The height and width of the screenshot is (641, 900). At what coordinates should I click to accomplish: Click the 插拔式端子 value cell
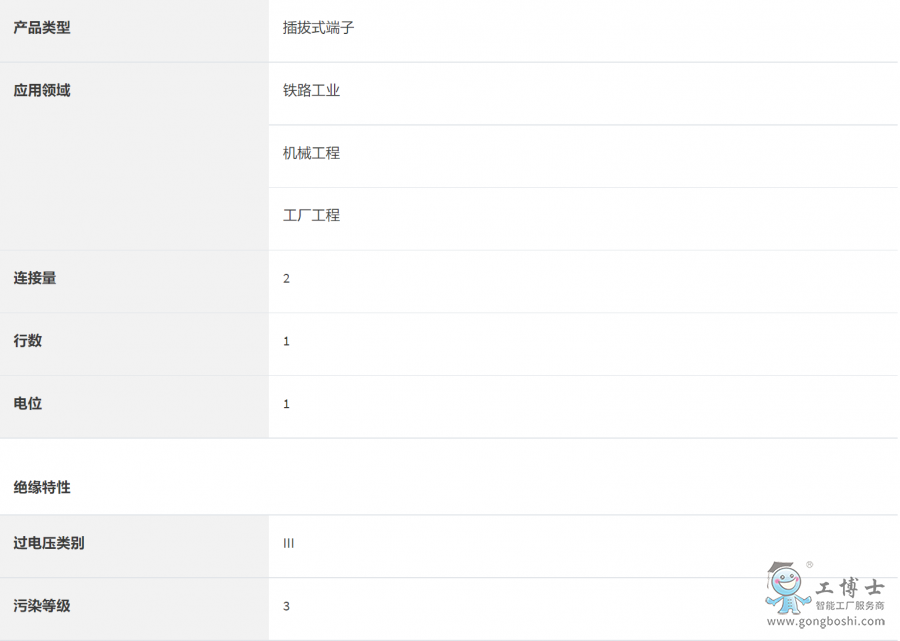pos(319,28)
